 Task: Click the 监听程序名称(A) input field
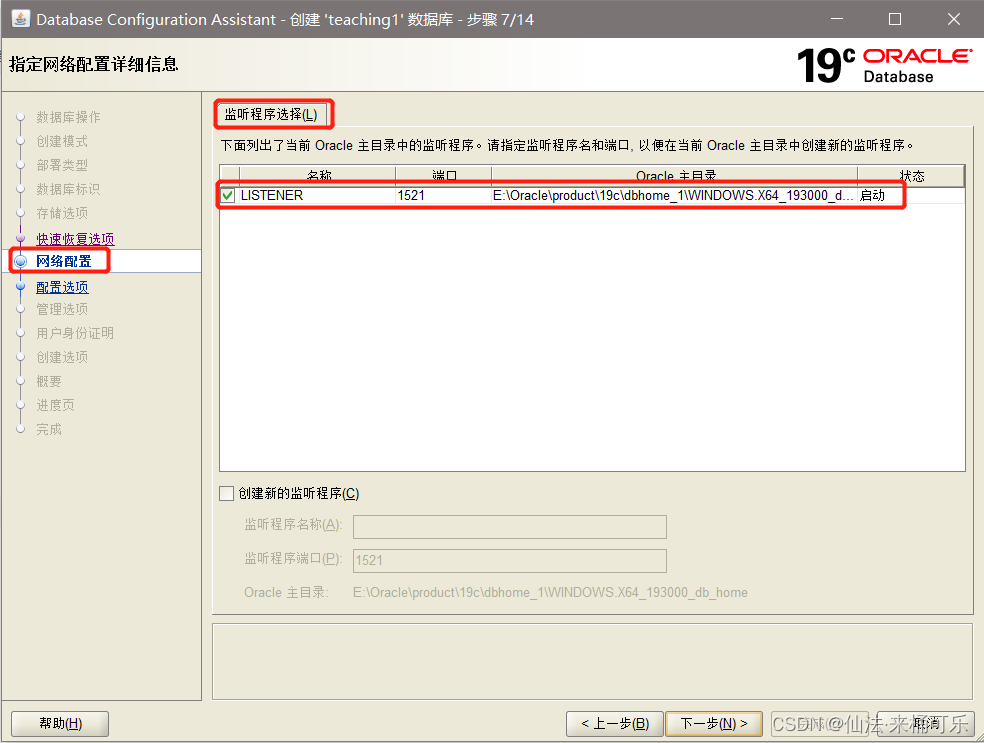pyautogui.click(x=510, y=527)
